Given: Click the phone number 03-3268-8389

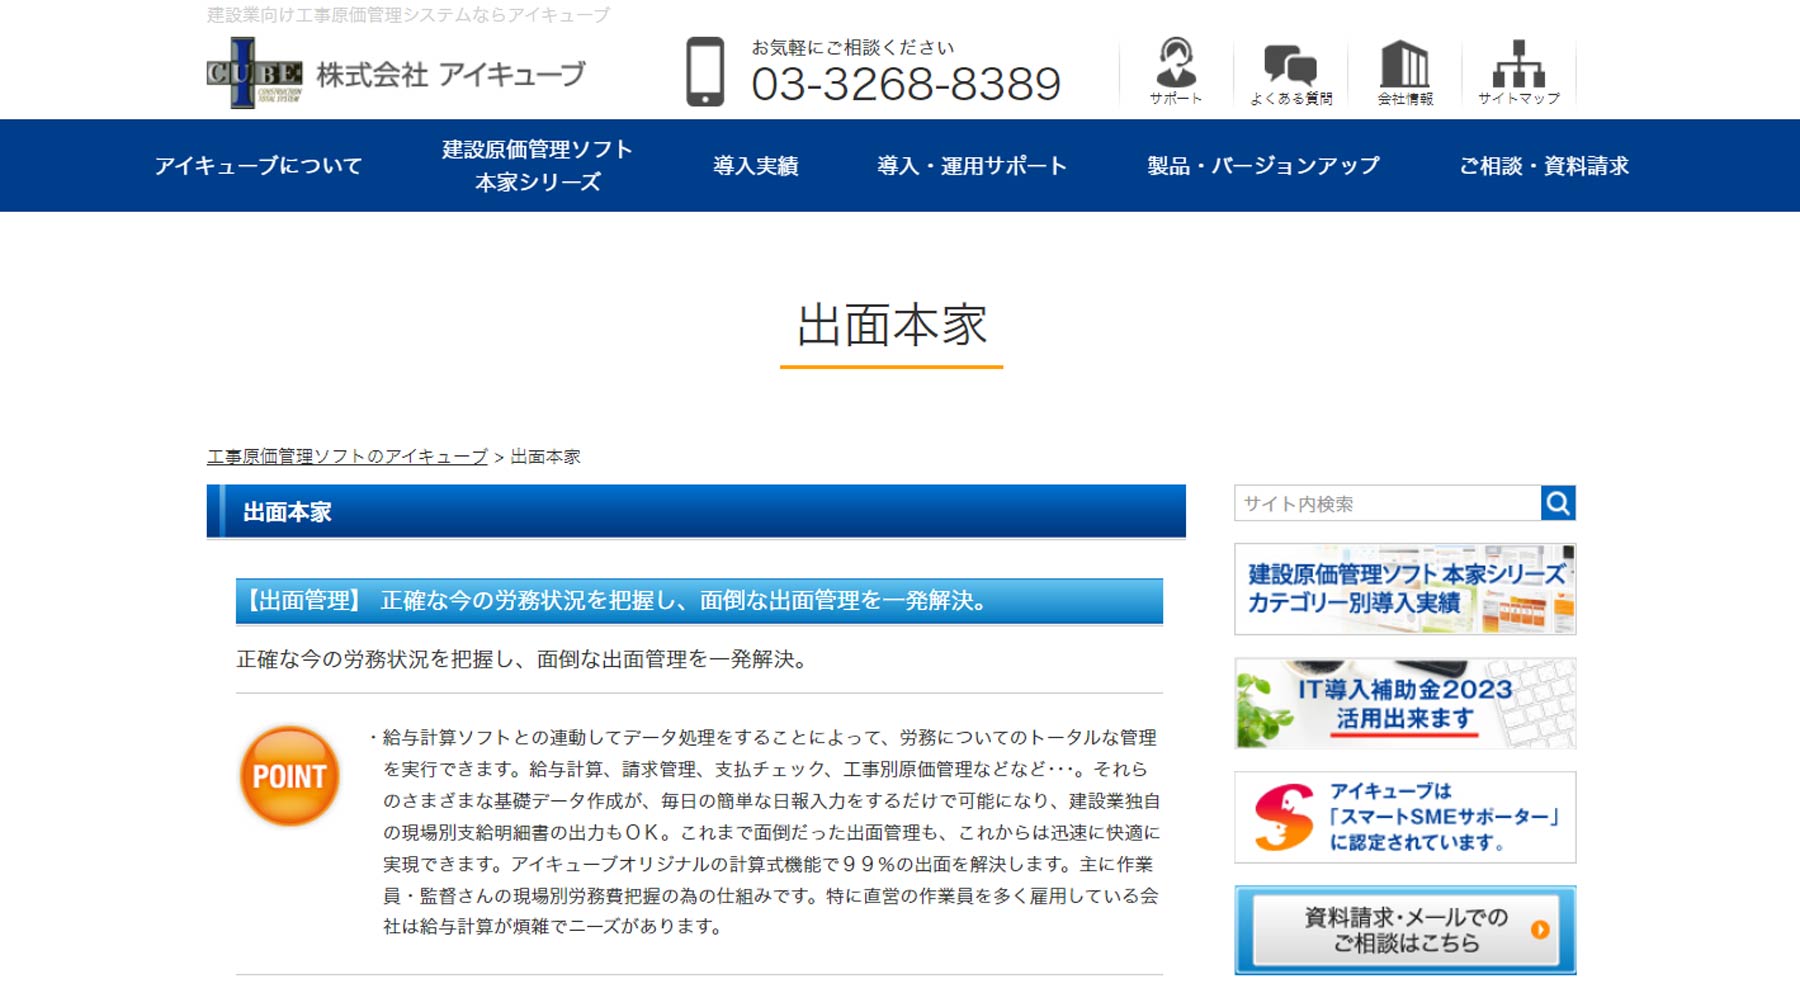Looking at the screenshot, I should (905, 84).
